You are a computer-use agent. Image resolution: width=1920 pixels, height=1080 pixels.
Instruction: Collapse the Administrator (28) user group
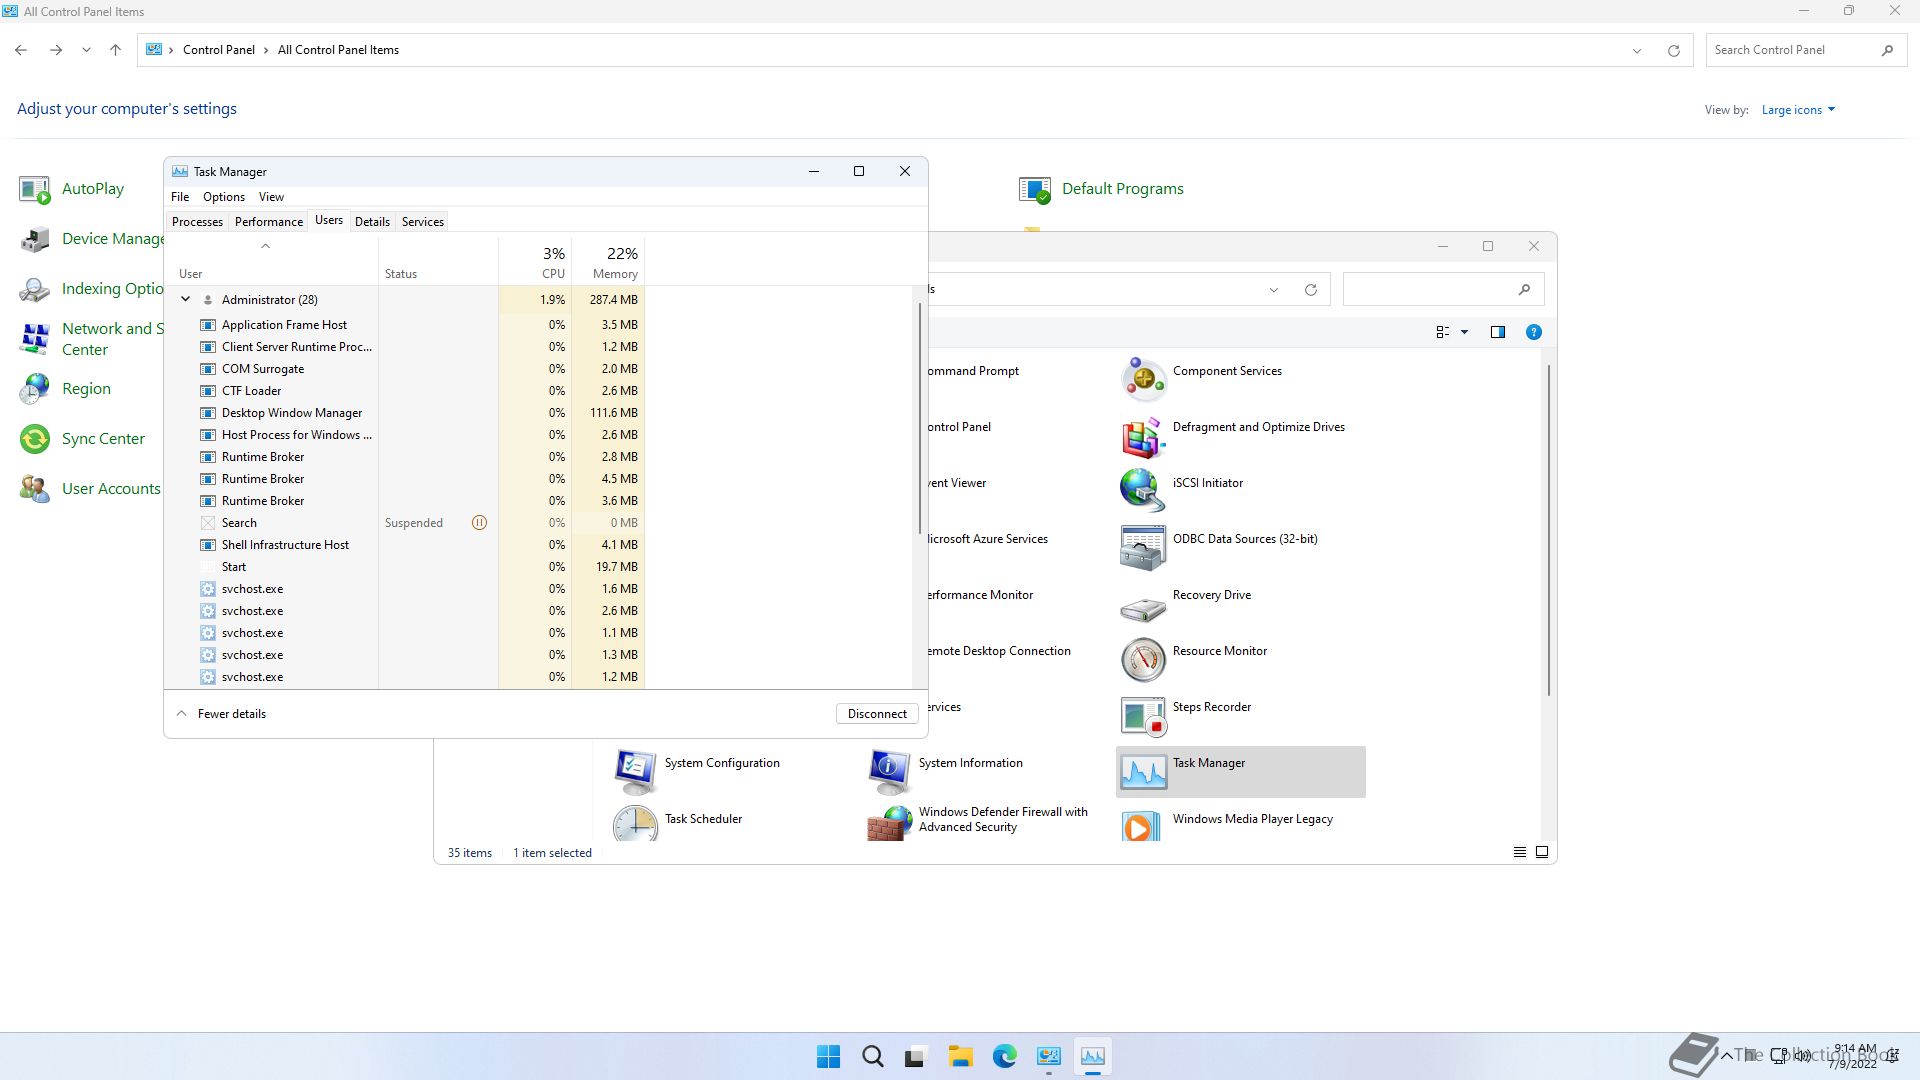[185, 299]
